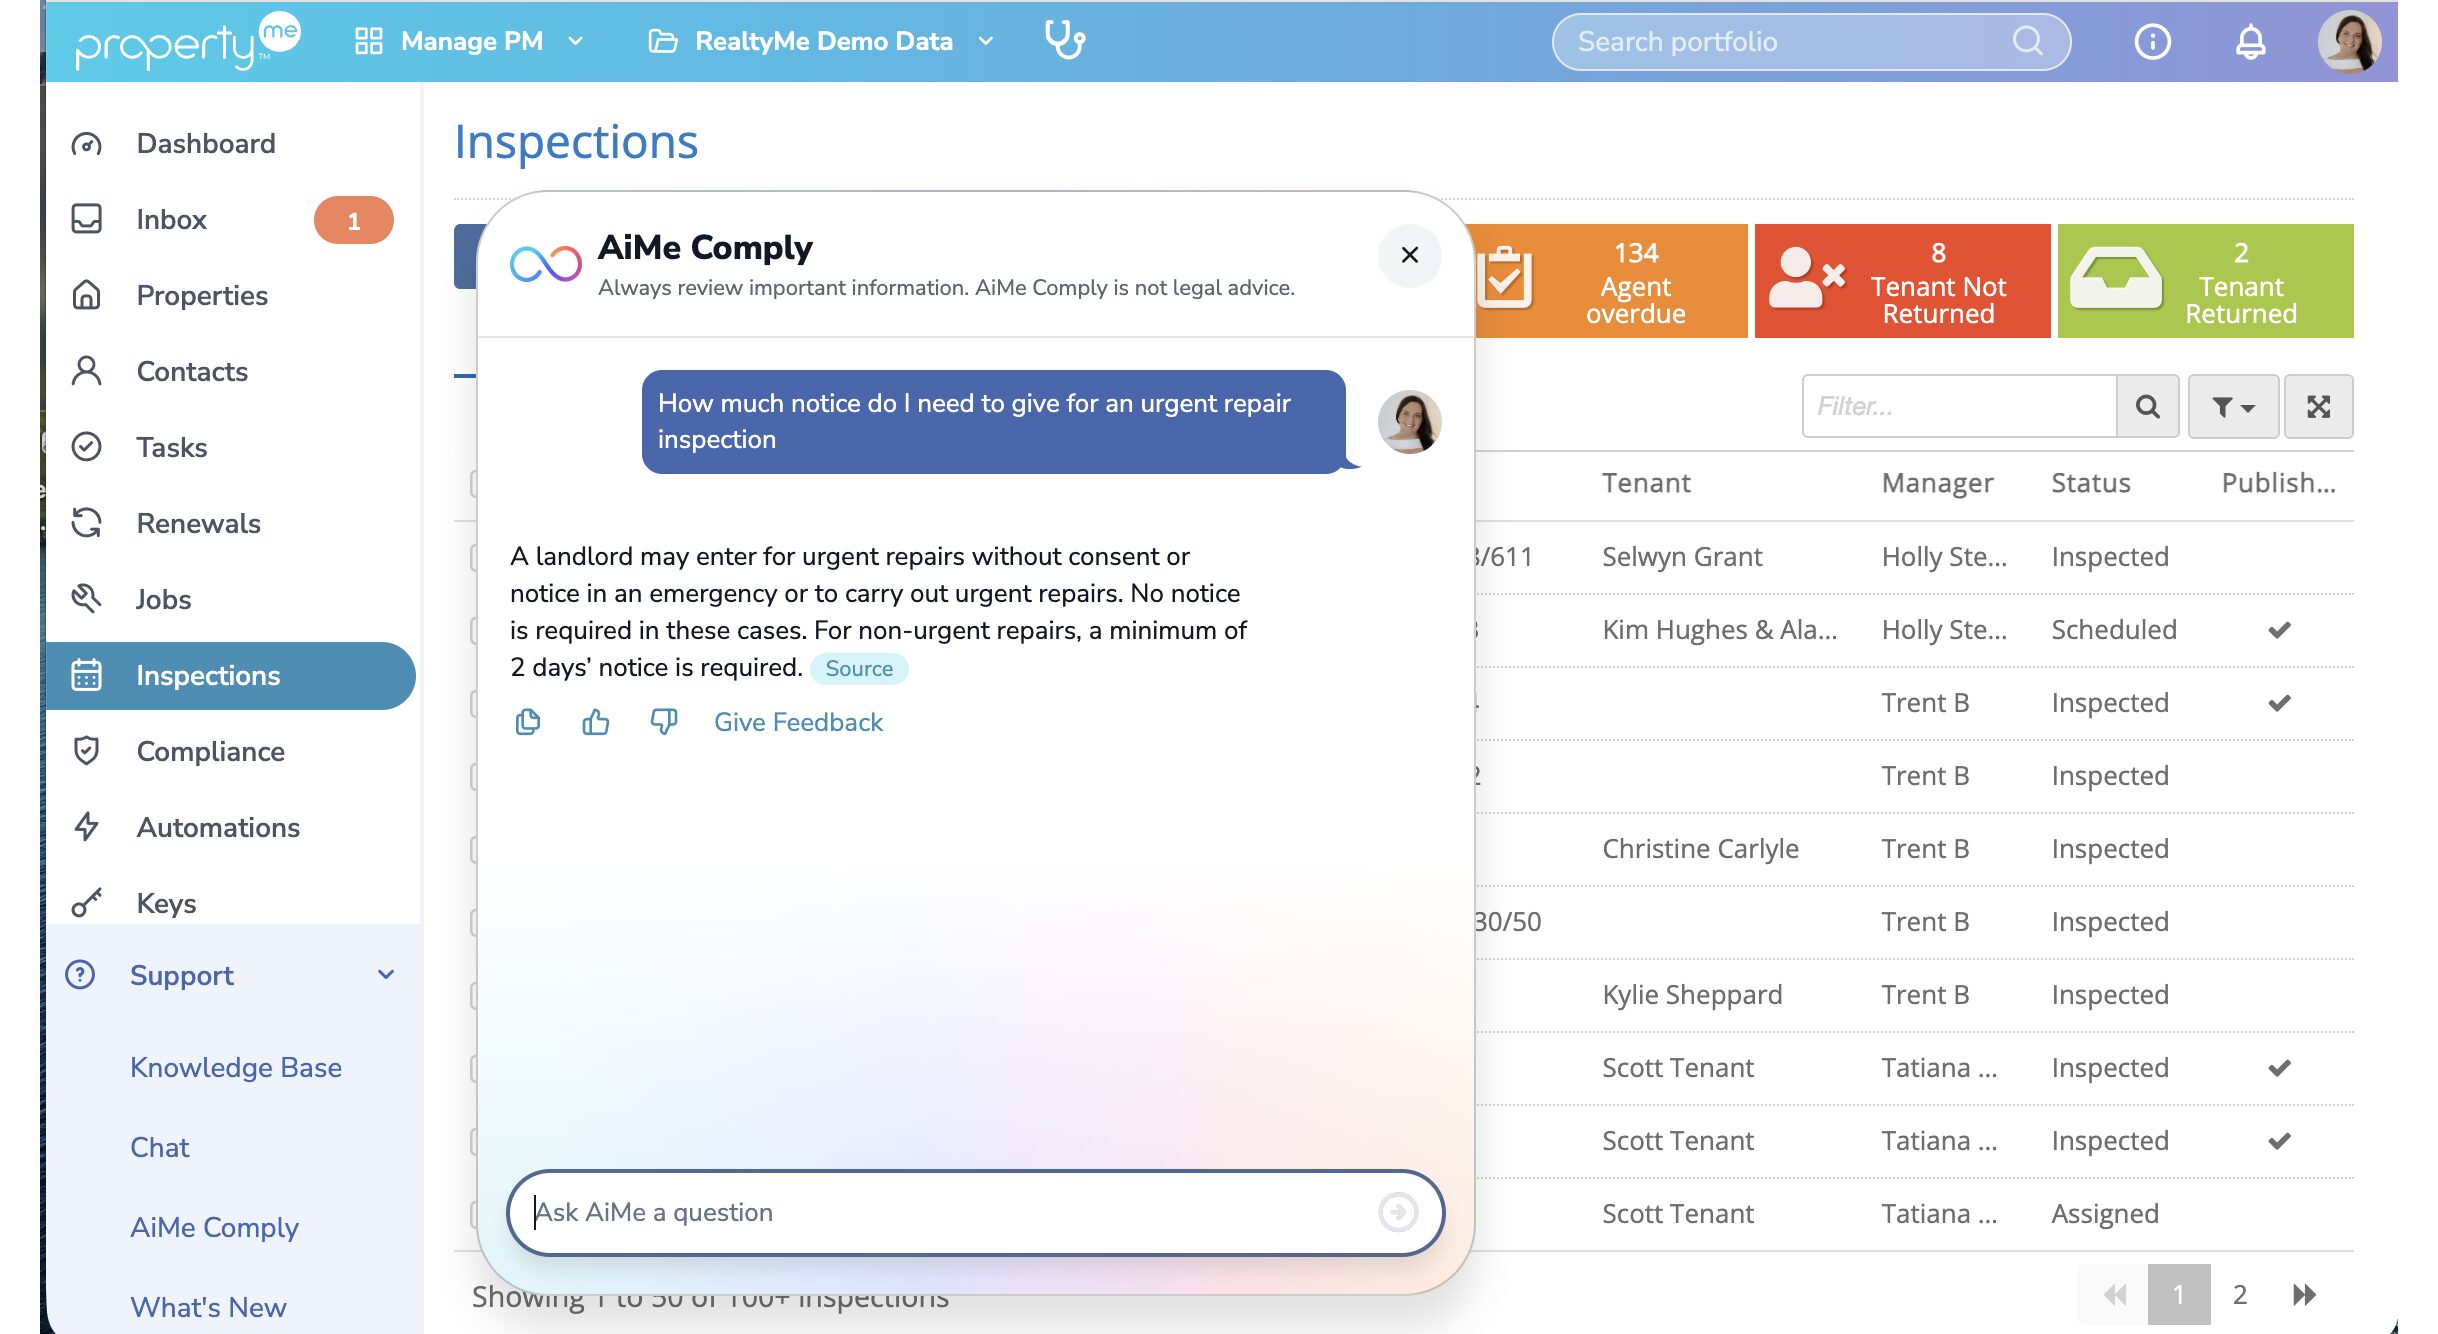Click the Properties house icon
This screenshot has width=2438, height=1334.
[x=87, y=295]
